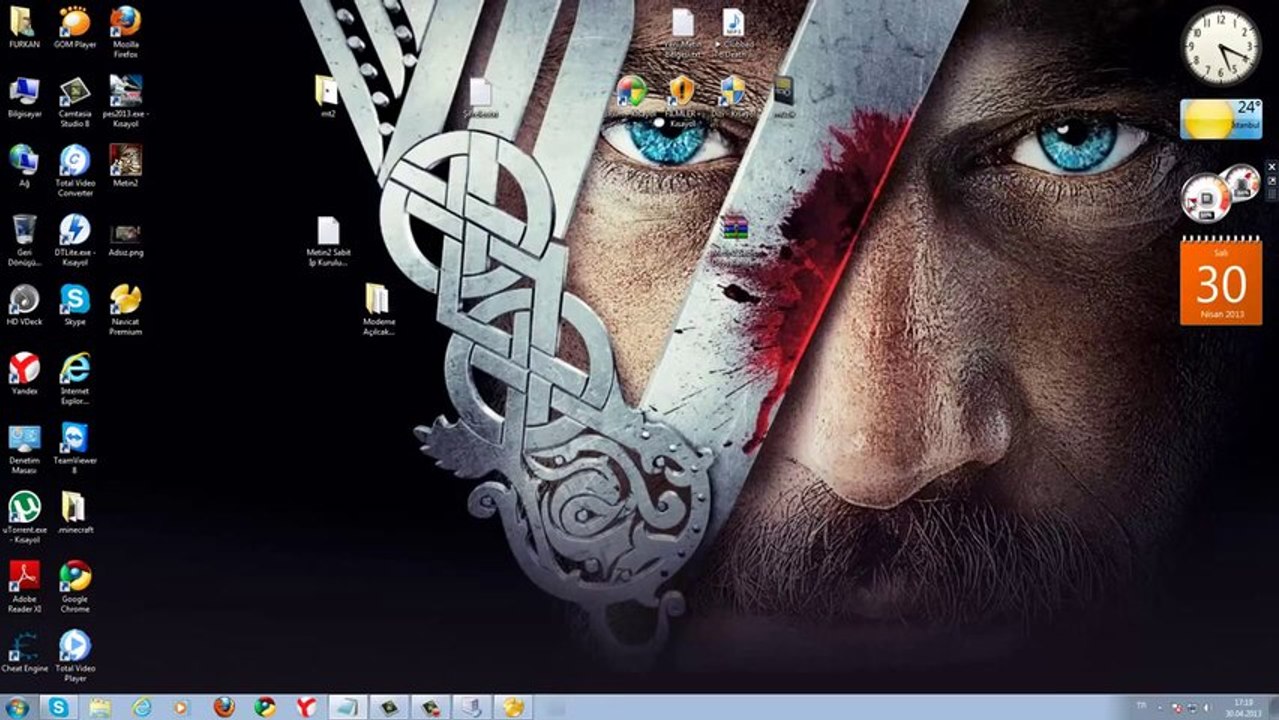Open Firefox from the taskbar
The height and width of the screenshot is (720, 1279).
[x=224, y=707]
